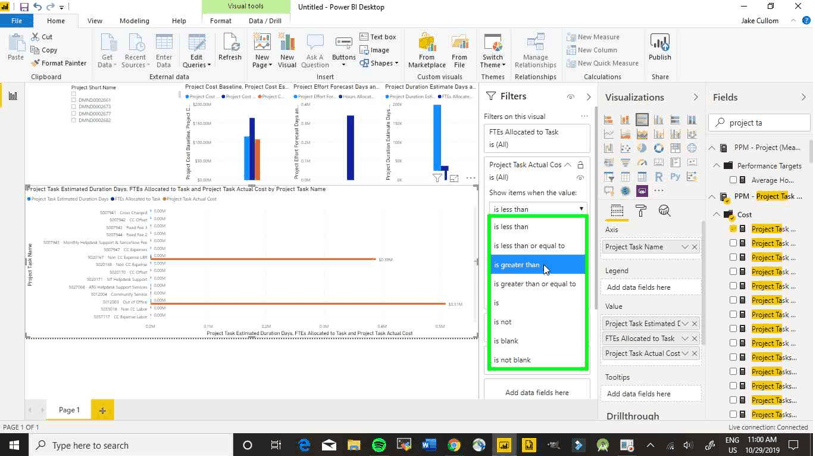Screen dimensions: 815x458
Task: Insert a Text box
Action: click(x=378, y=37)
